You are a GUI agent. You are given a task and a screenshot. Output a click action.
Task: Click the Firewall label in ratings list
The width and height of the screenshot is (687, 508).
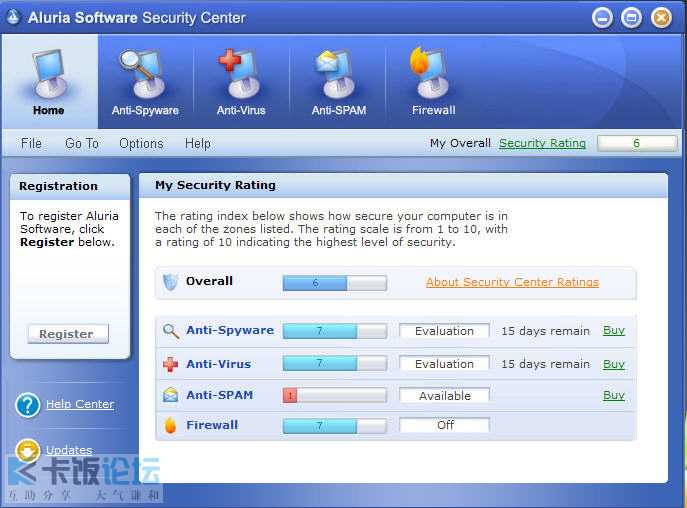click(x=212, y=425)
